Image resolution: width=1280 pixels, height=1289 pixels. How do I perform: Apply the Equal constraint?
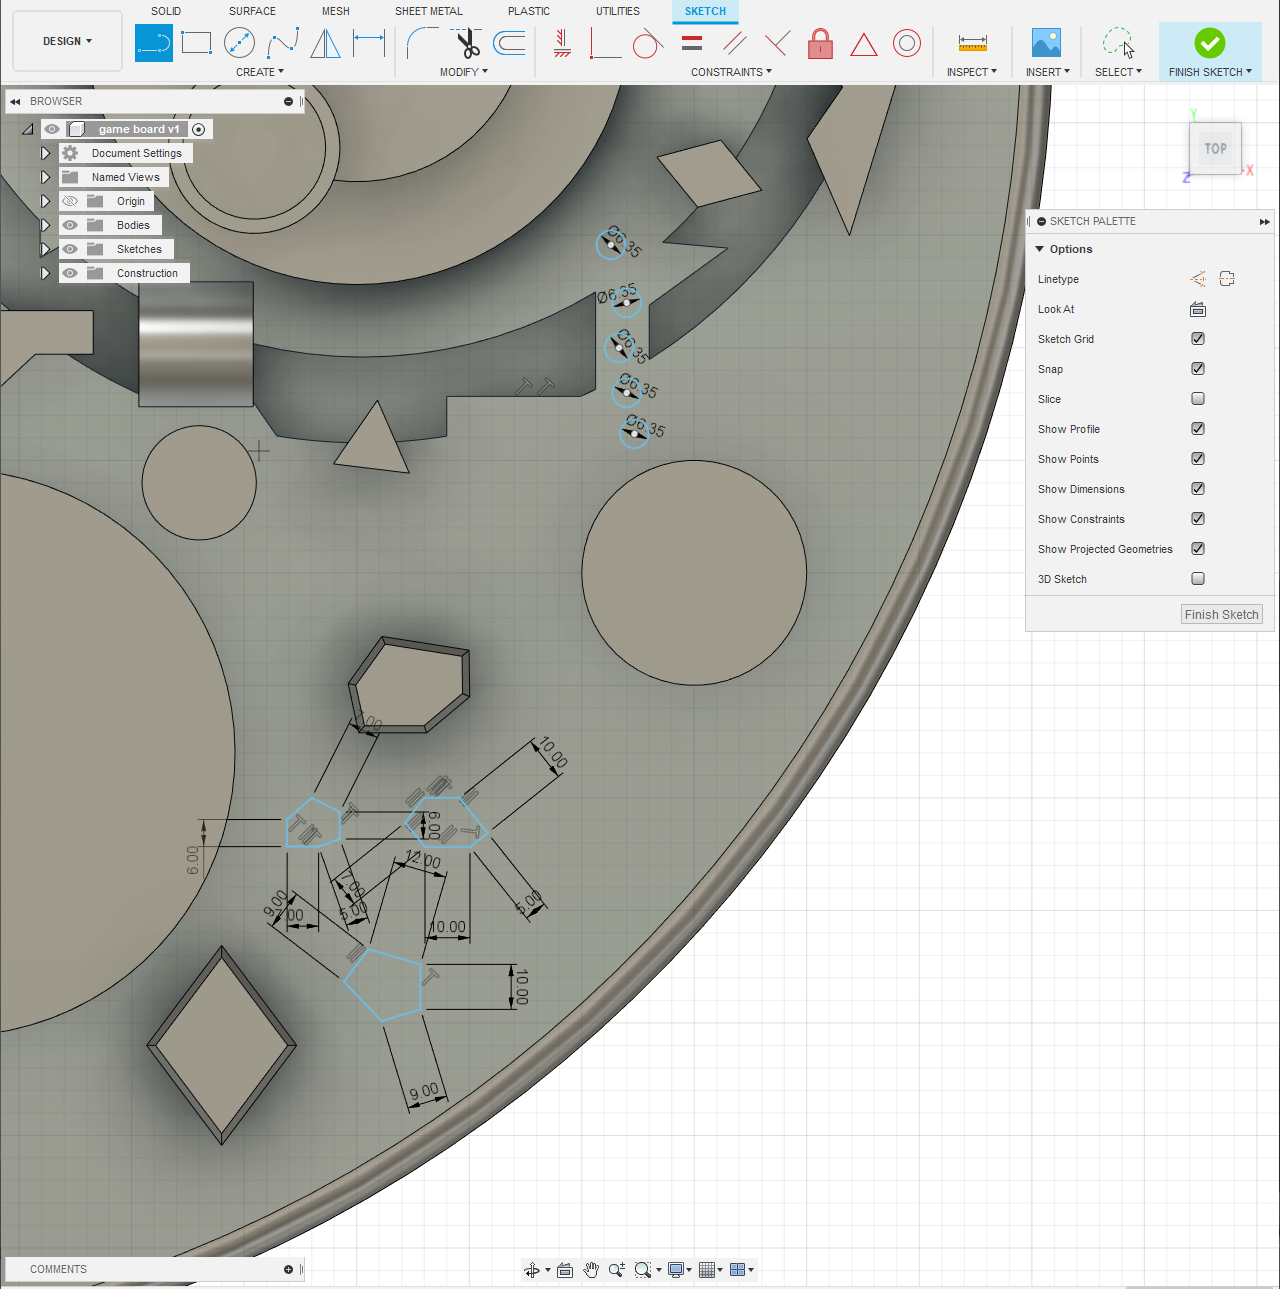(691, 43)
